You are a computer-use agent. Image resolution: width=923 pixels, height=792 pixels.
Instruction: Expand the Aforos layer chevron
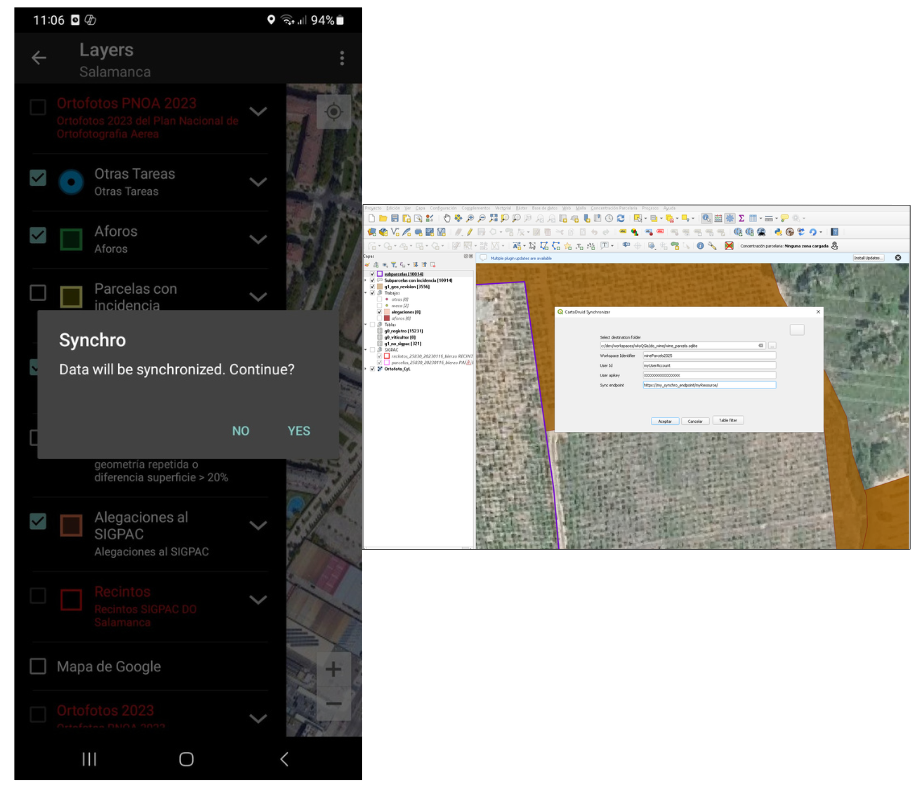(x=258, y=239)
